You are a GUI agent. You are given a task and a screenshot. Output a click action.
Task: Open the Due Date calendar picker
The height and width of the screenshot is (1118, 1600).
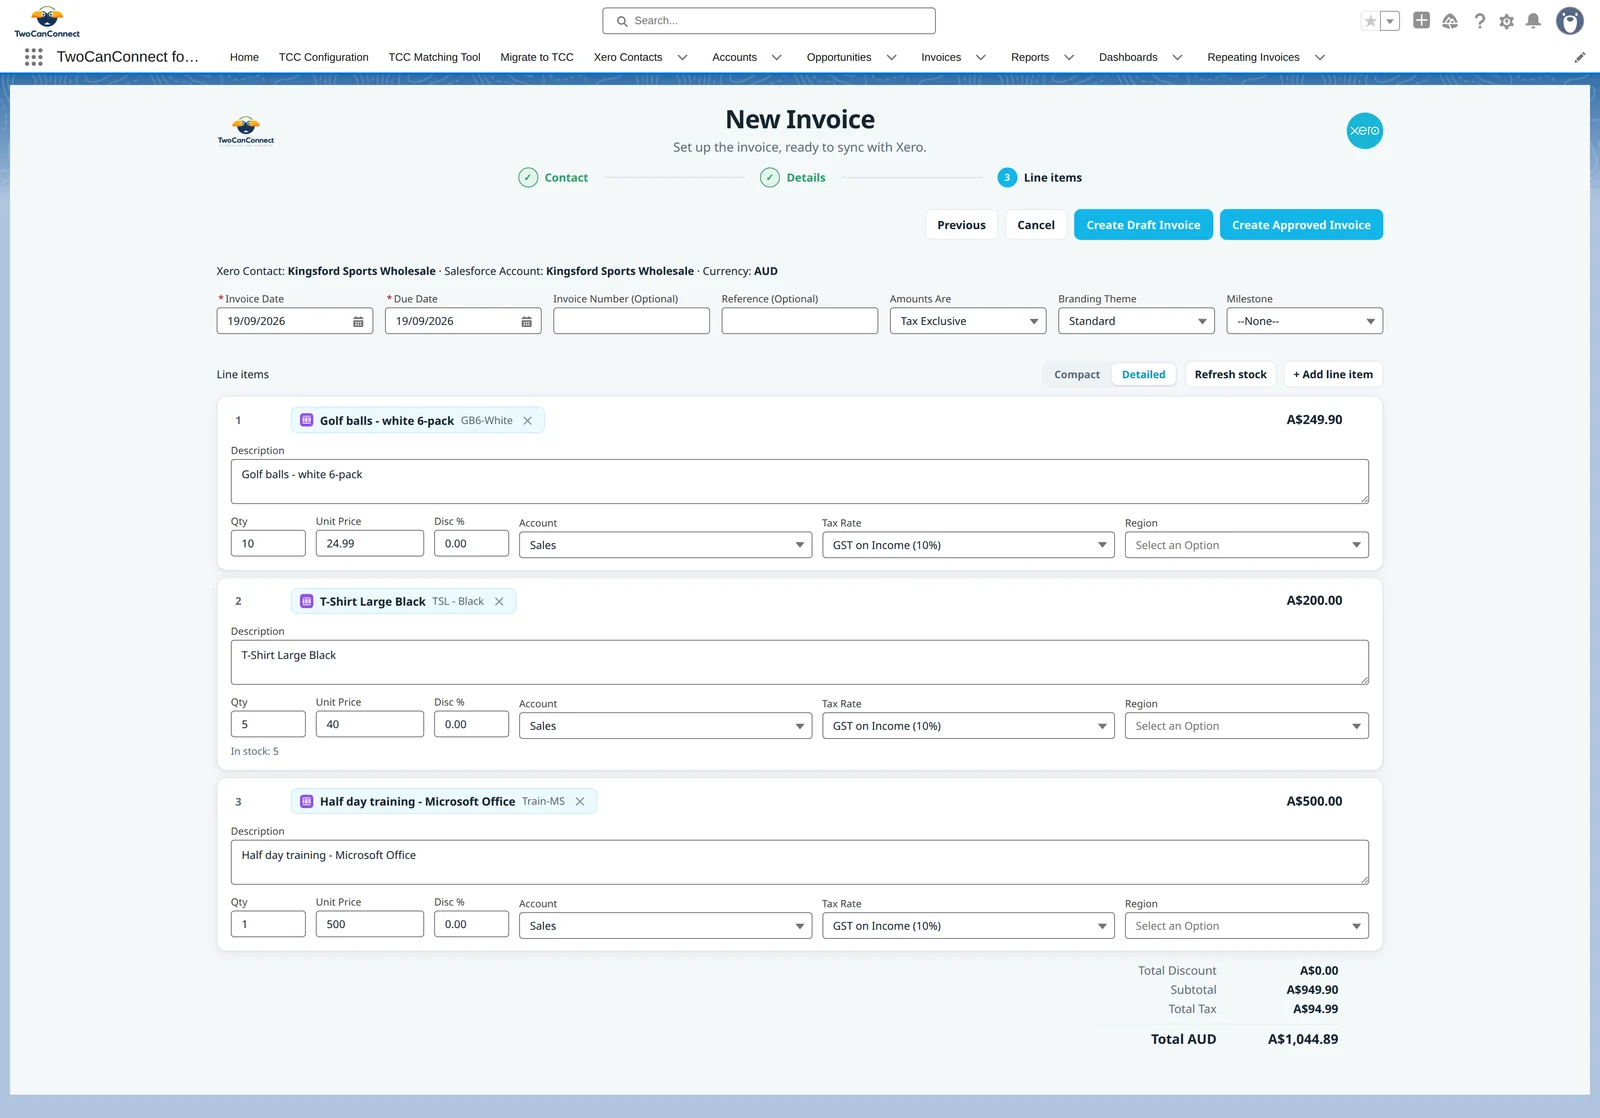pos(526,322)
